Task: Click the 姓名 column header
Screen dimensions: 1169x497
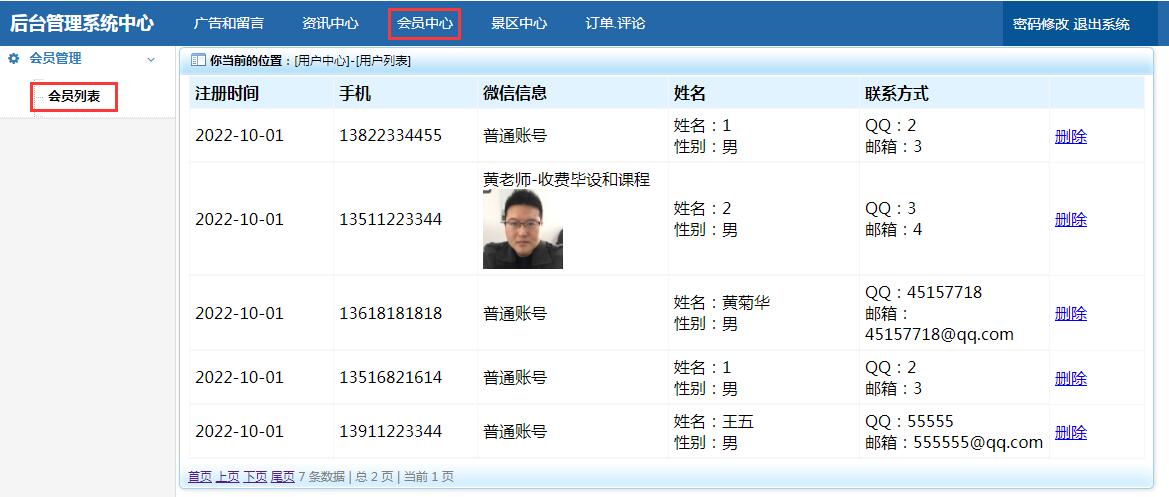Action: click(x=690, y=94)
